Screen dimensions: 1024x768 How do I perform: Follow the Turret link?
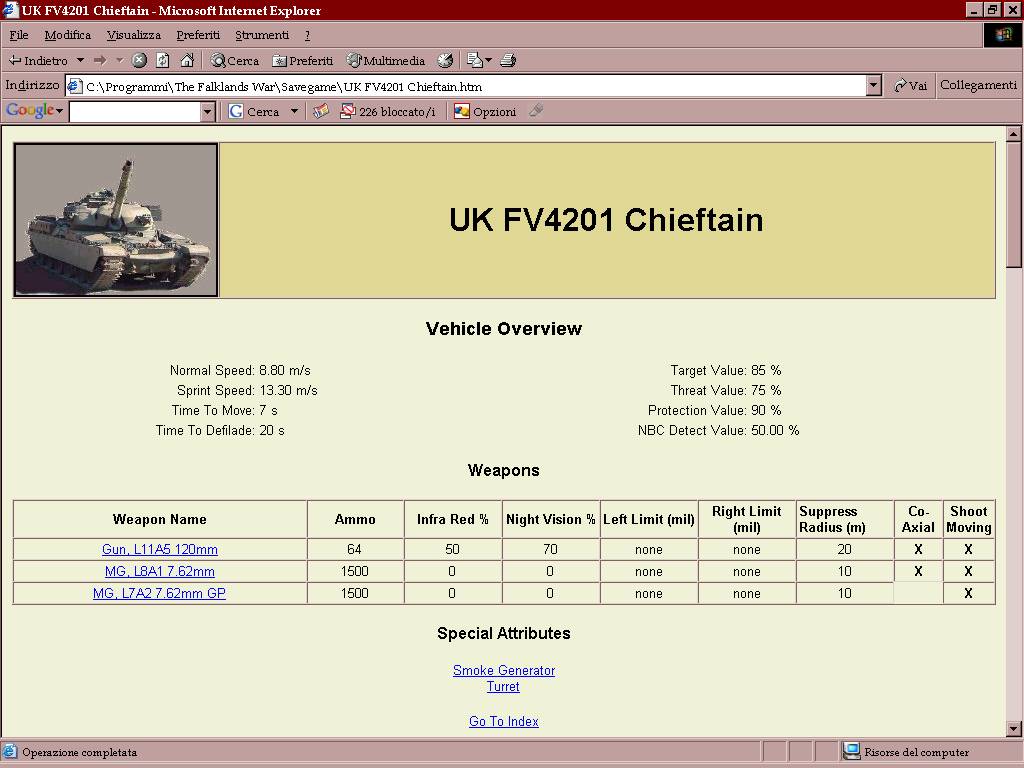pos(503,687)
